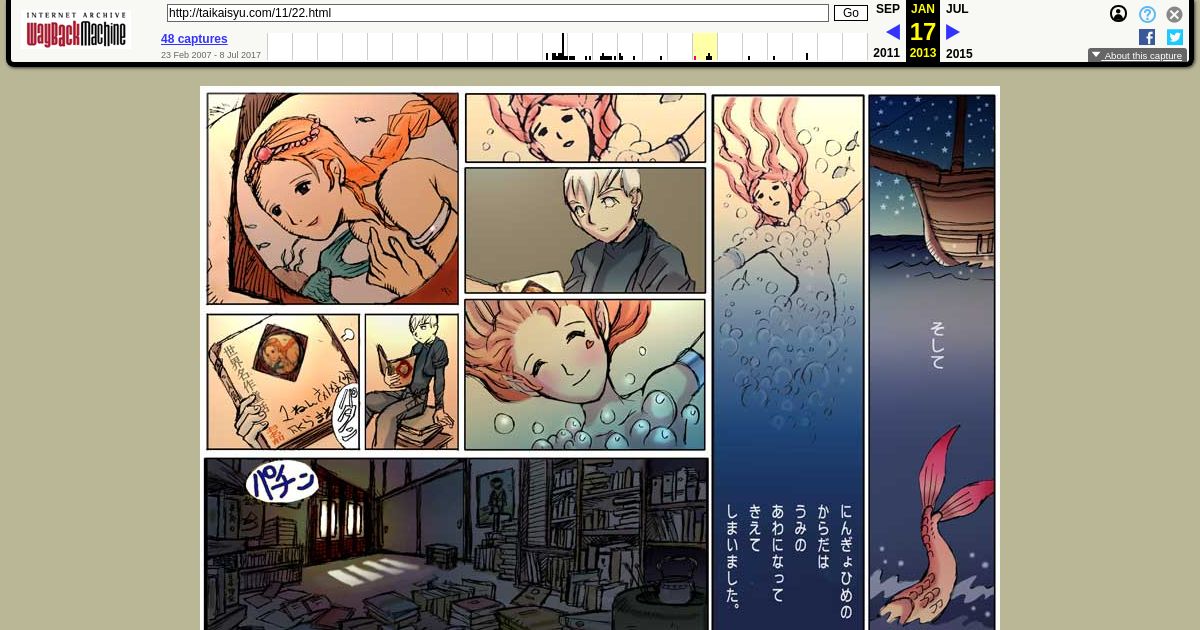Click the URL field showing taikaisyu.com/11/22.html
This screenshot has width=1200, height=630.
pos(497,13)
